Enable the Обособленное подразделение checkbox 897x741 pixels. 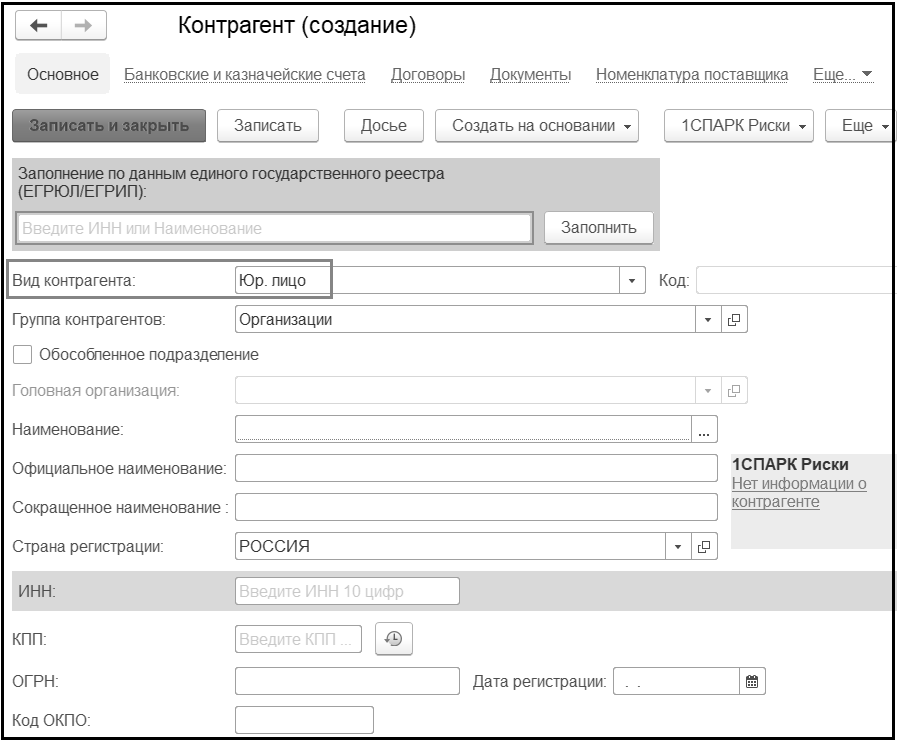point(22,354)
